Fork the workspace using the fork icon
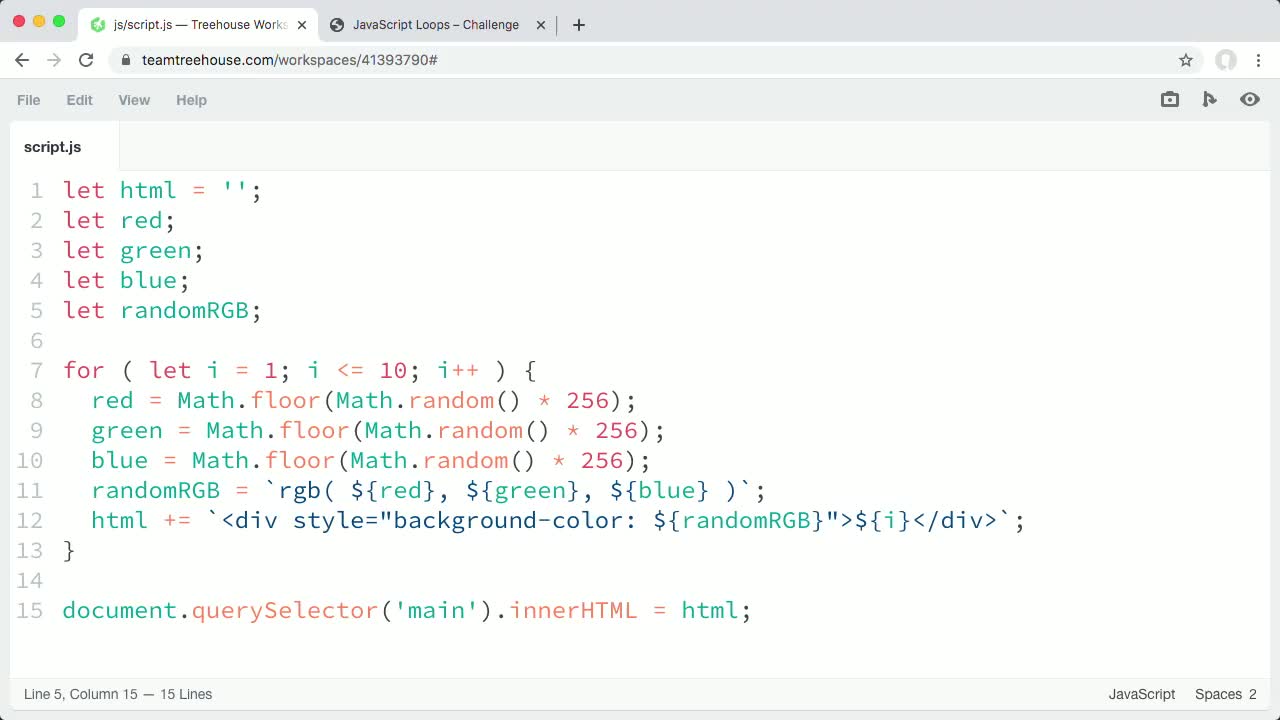The height and width of the screenshot is (720, 1280). click(x=1209, y=99)
